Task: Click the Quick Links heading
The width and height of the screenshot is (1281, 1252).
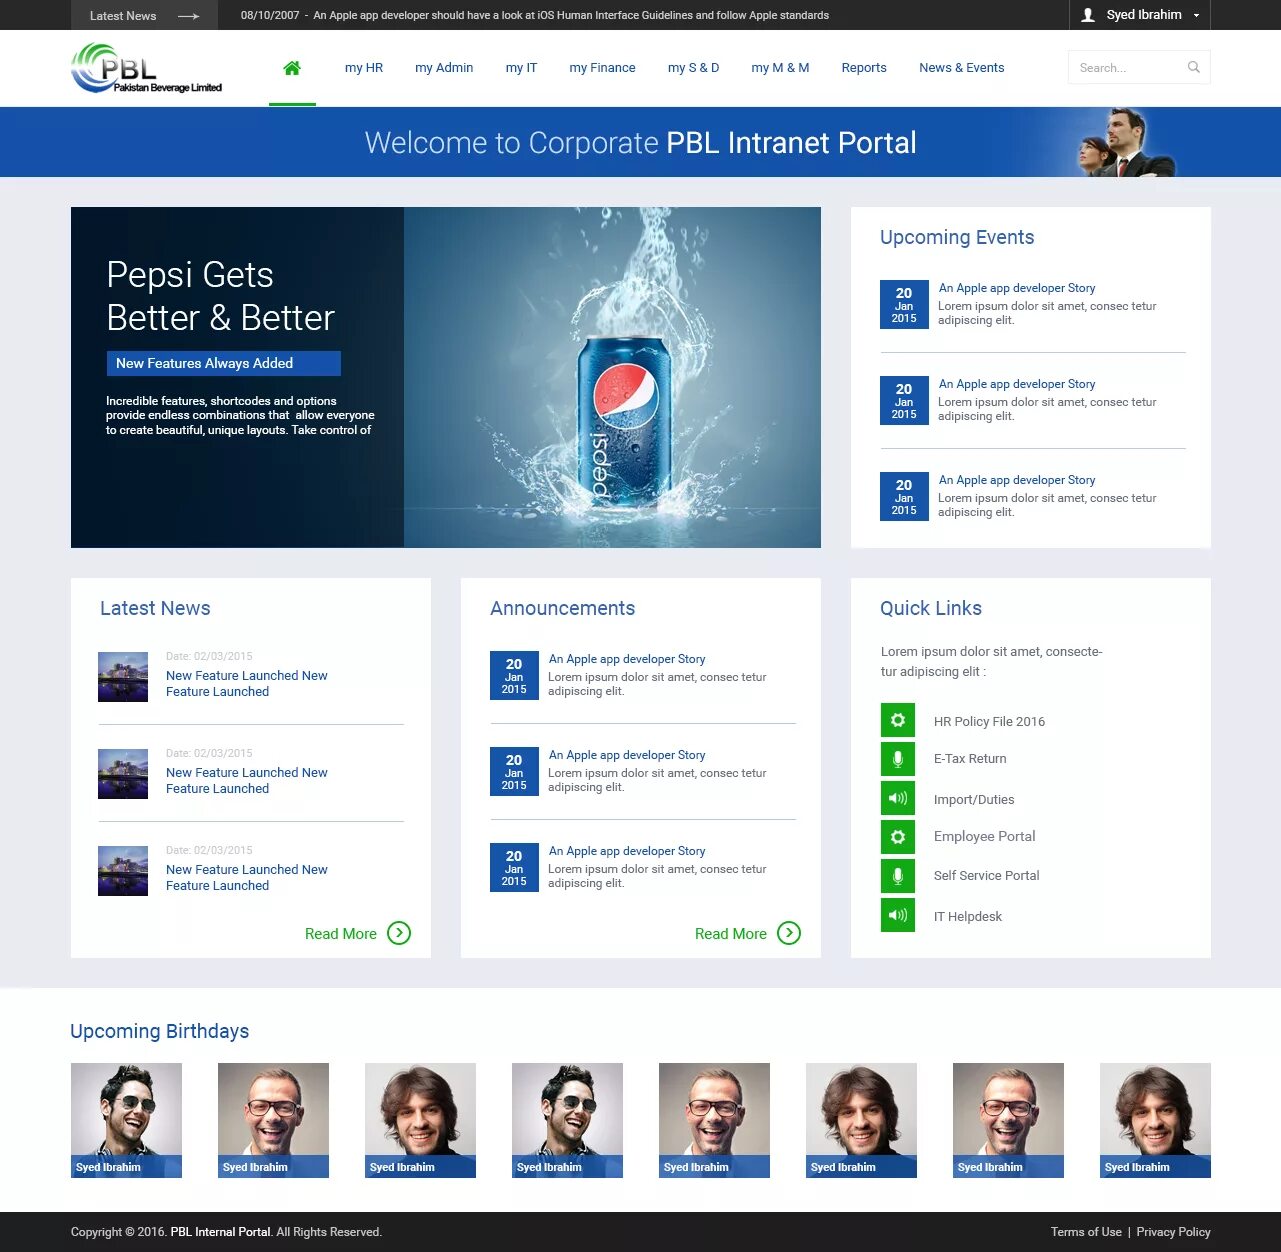Action: 931,608
